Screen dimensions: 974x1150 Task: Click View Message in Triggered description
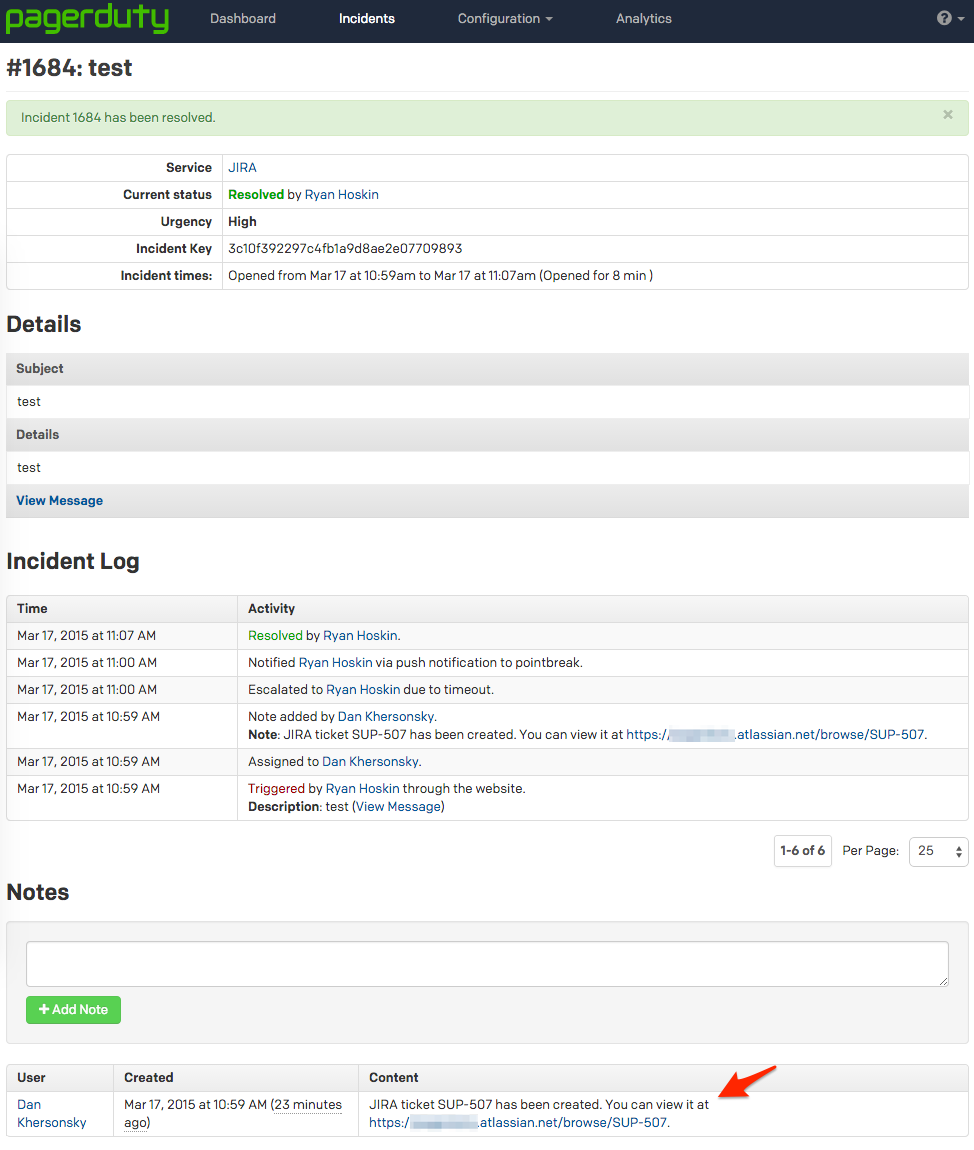click(398, 806)
